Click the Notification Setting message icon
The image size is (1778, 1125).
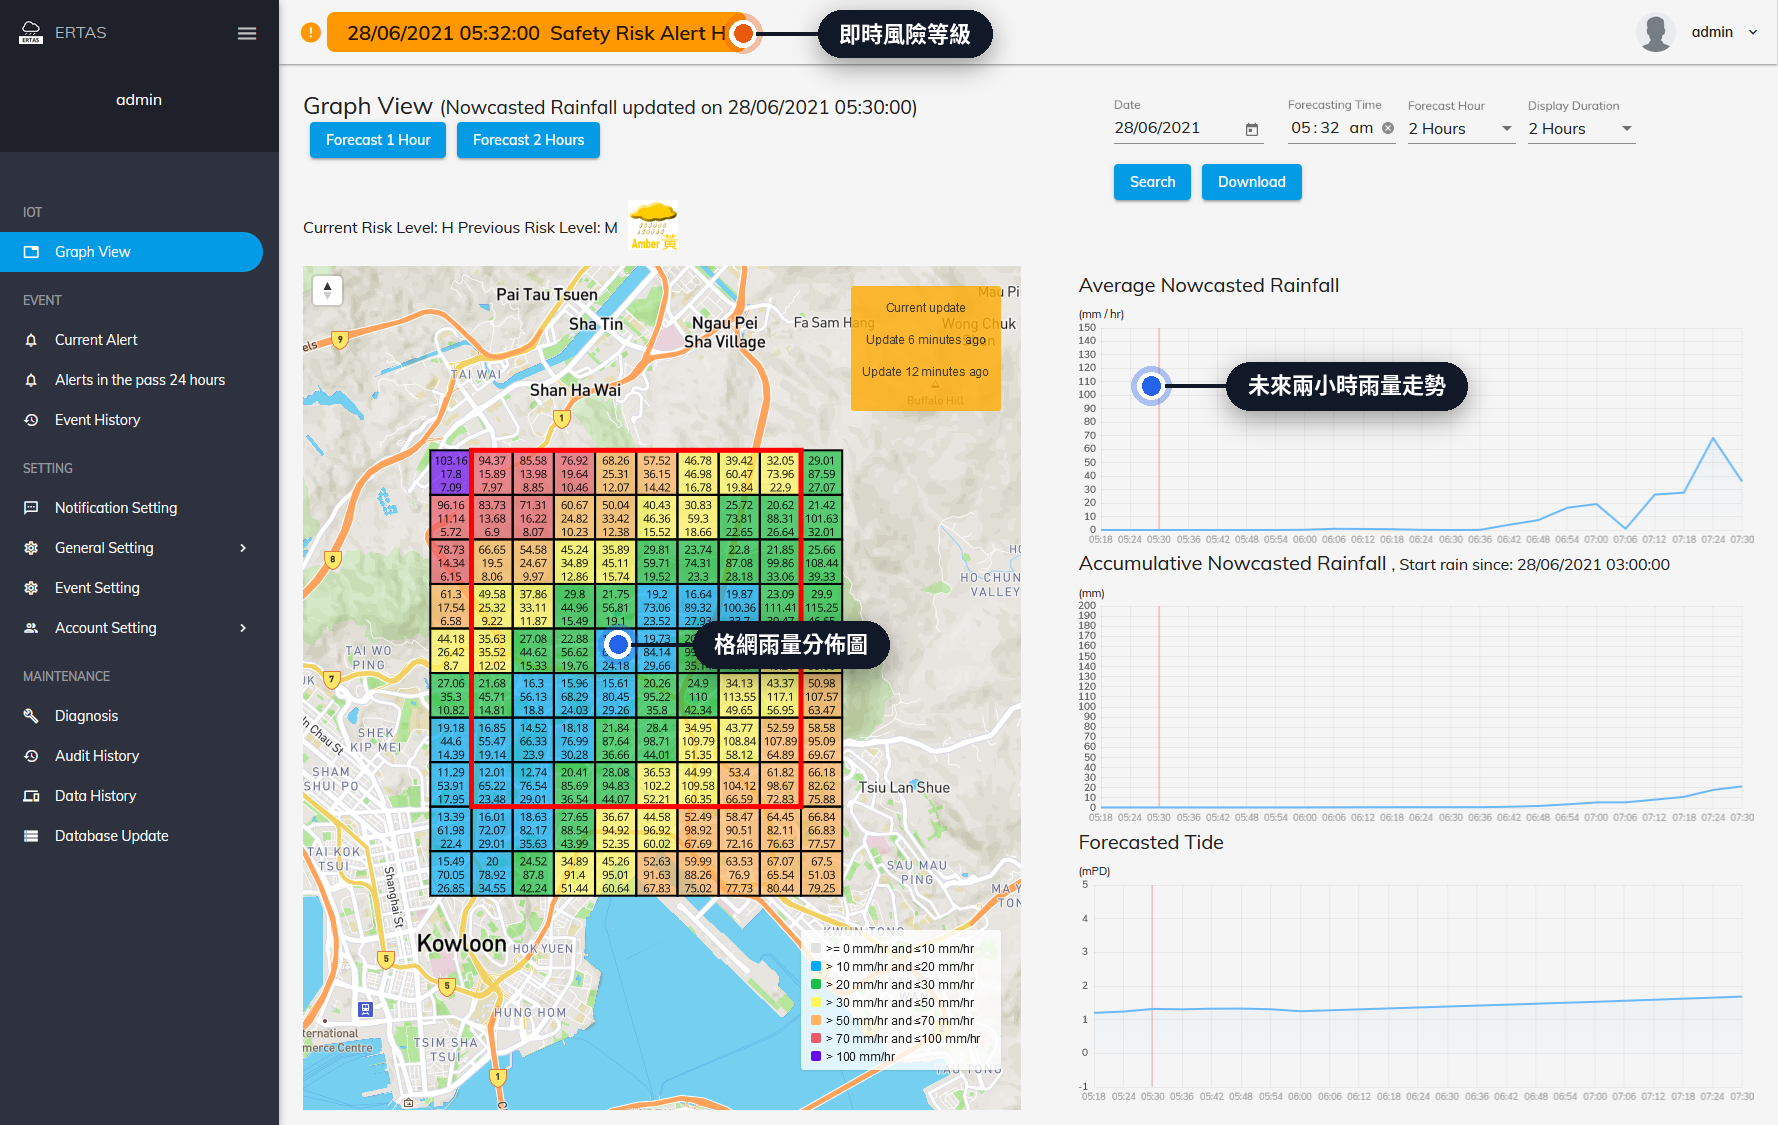coord(31,508)
